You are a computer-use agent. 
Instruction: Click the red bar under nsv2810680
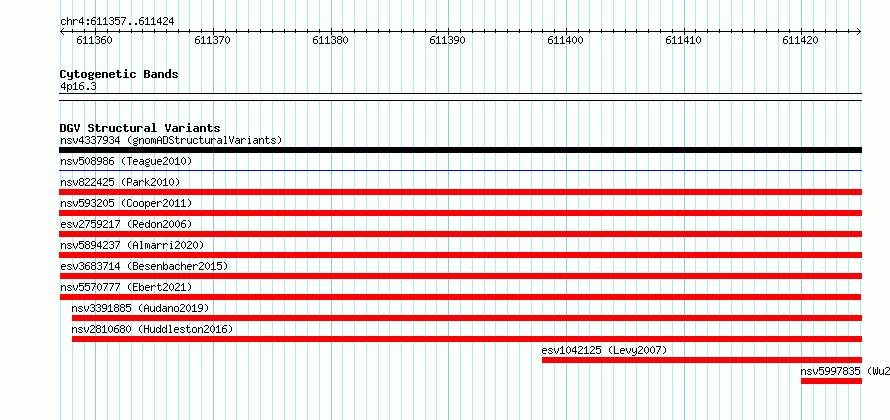click(467, 339)
